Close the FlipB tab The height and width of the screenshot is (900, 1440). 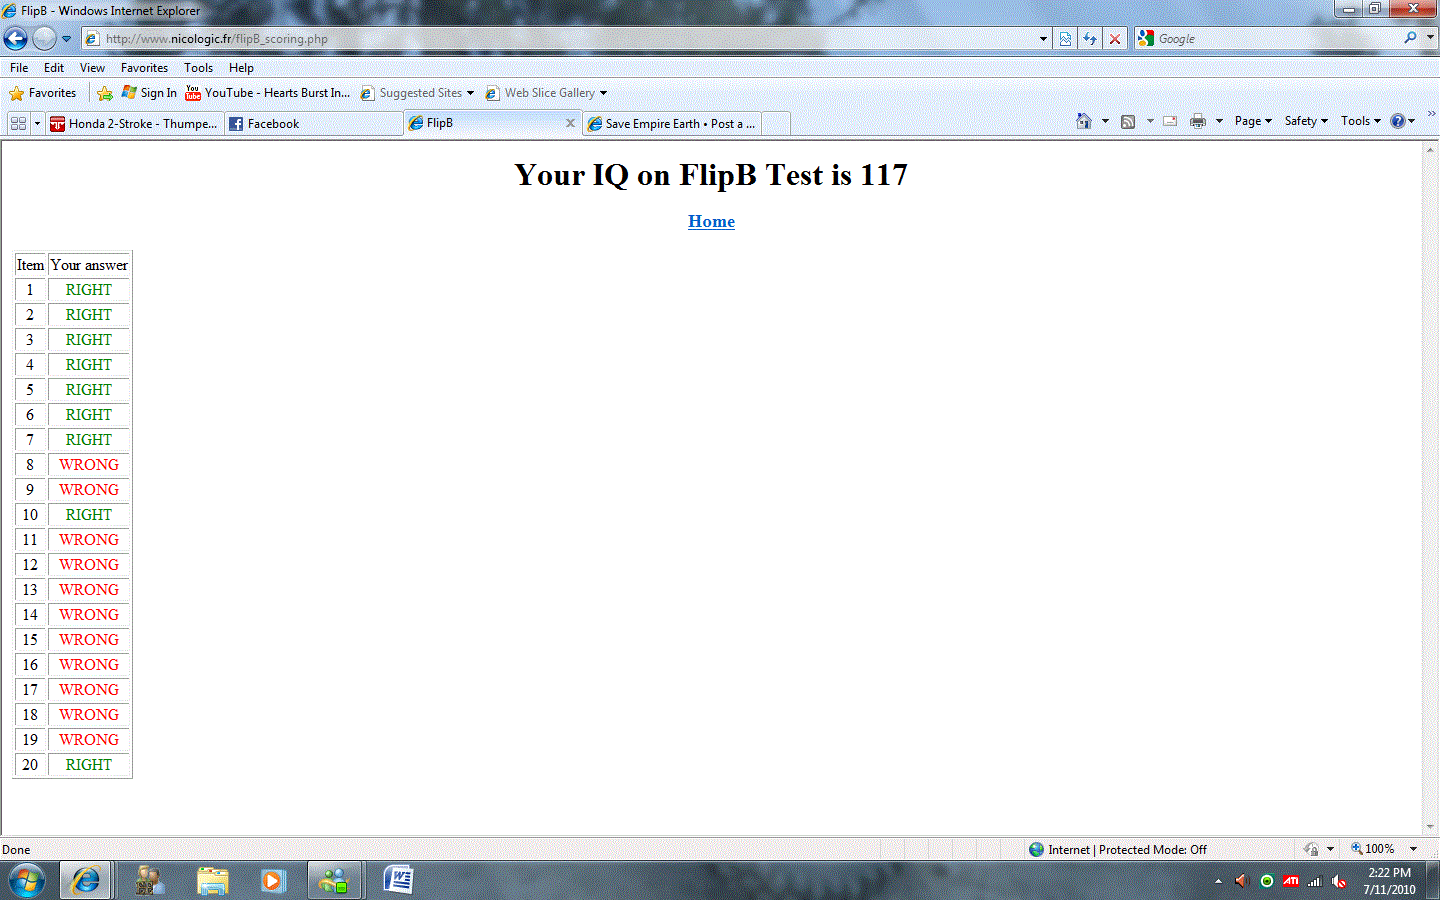[x=570, y=123]
